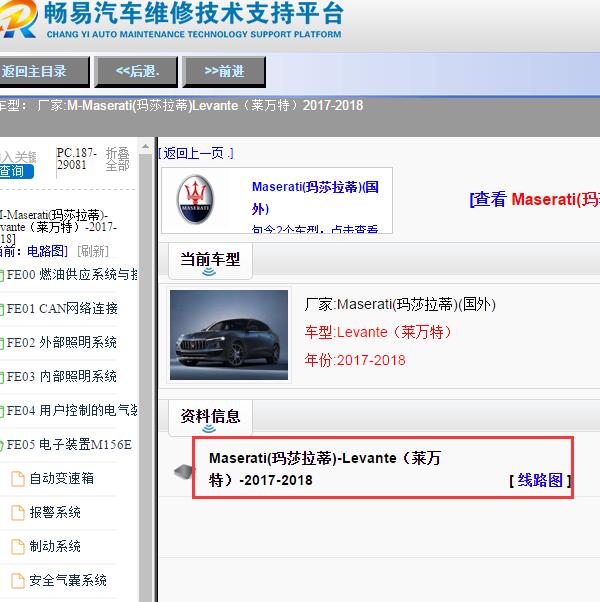Select 报警系统 in the tree

coord(55,513)
